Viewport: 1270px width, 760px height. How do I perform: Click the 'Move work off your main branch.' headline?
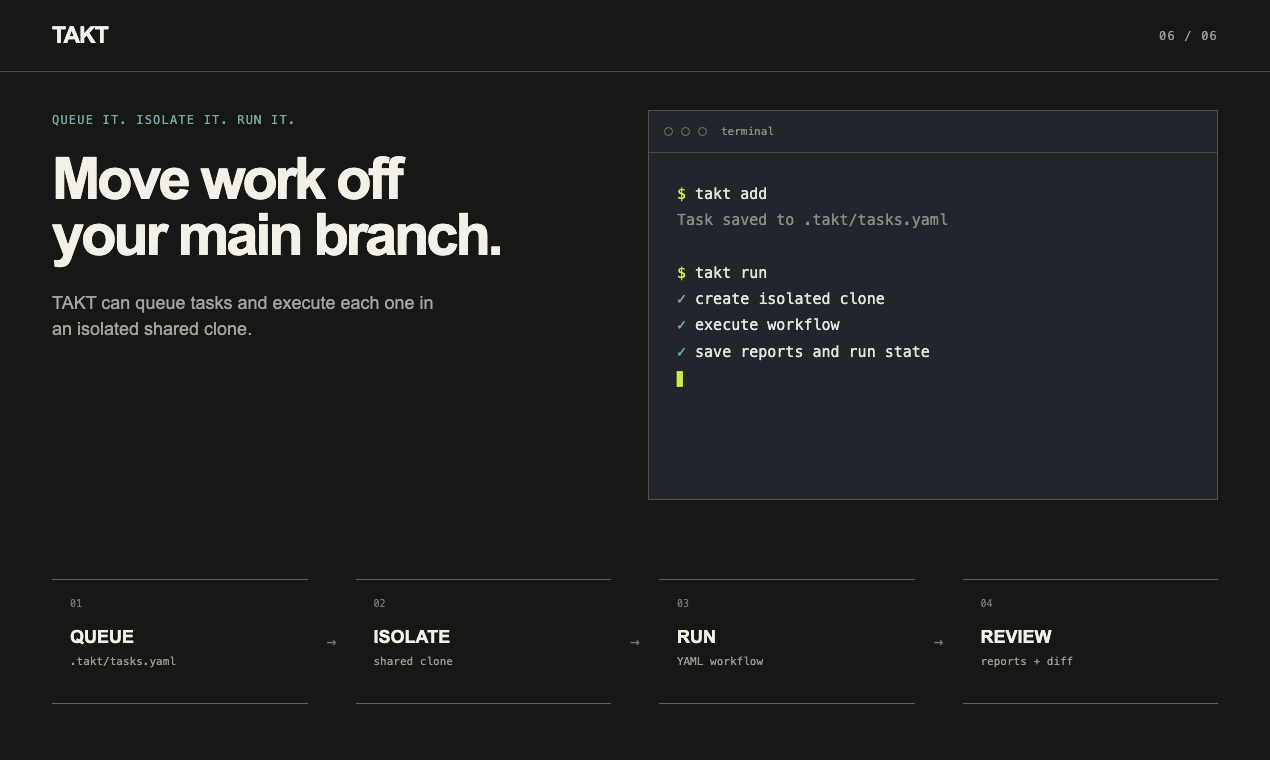[277, 207]
